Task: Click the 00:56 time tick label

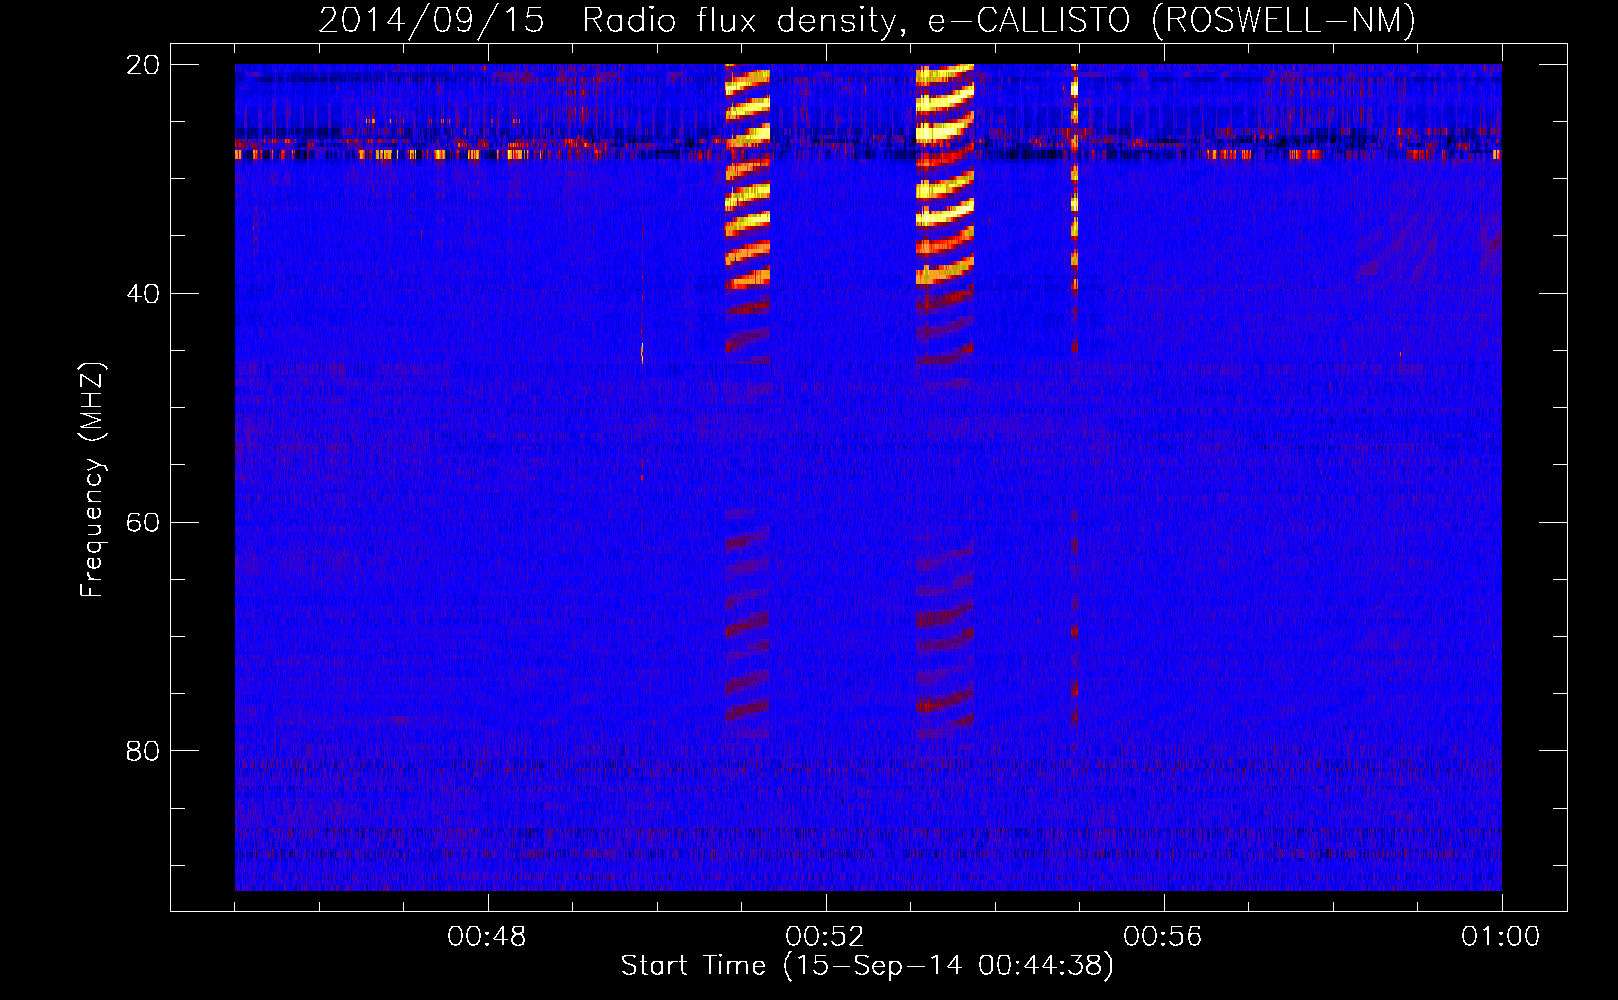Action: pyautogui.click(x=1163, y=937)
